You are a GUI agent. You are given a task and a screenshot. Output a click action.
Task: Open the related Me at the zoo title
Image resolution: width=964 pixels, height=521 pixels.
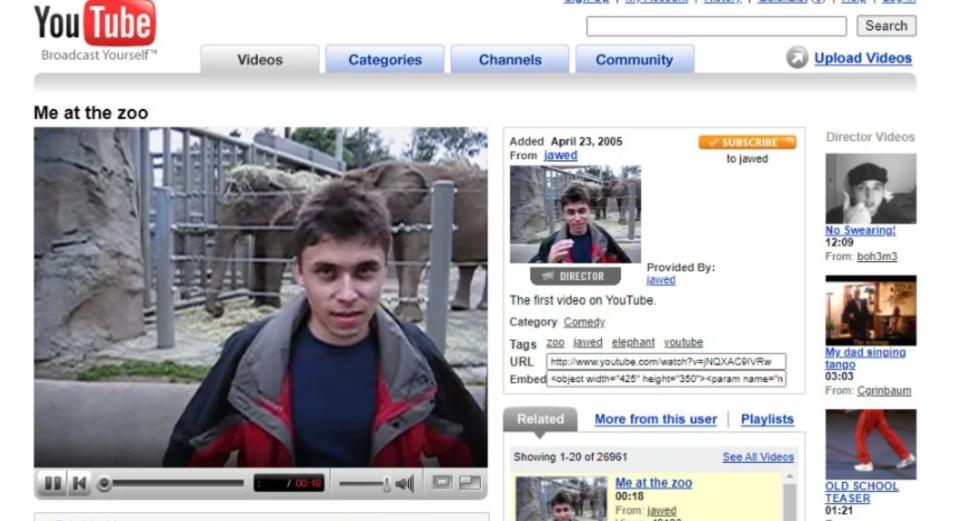pos(654,483)
